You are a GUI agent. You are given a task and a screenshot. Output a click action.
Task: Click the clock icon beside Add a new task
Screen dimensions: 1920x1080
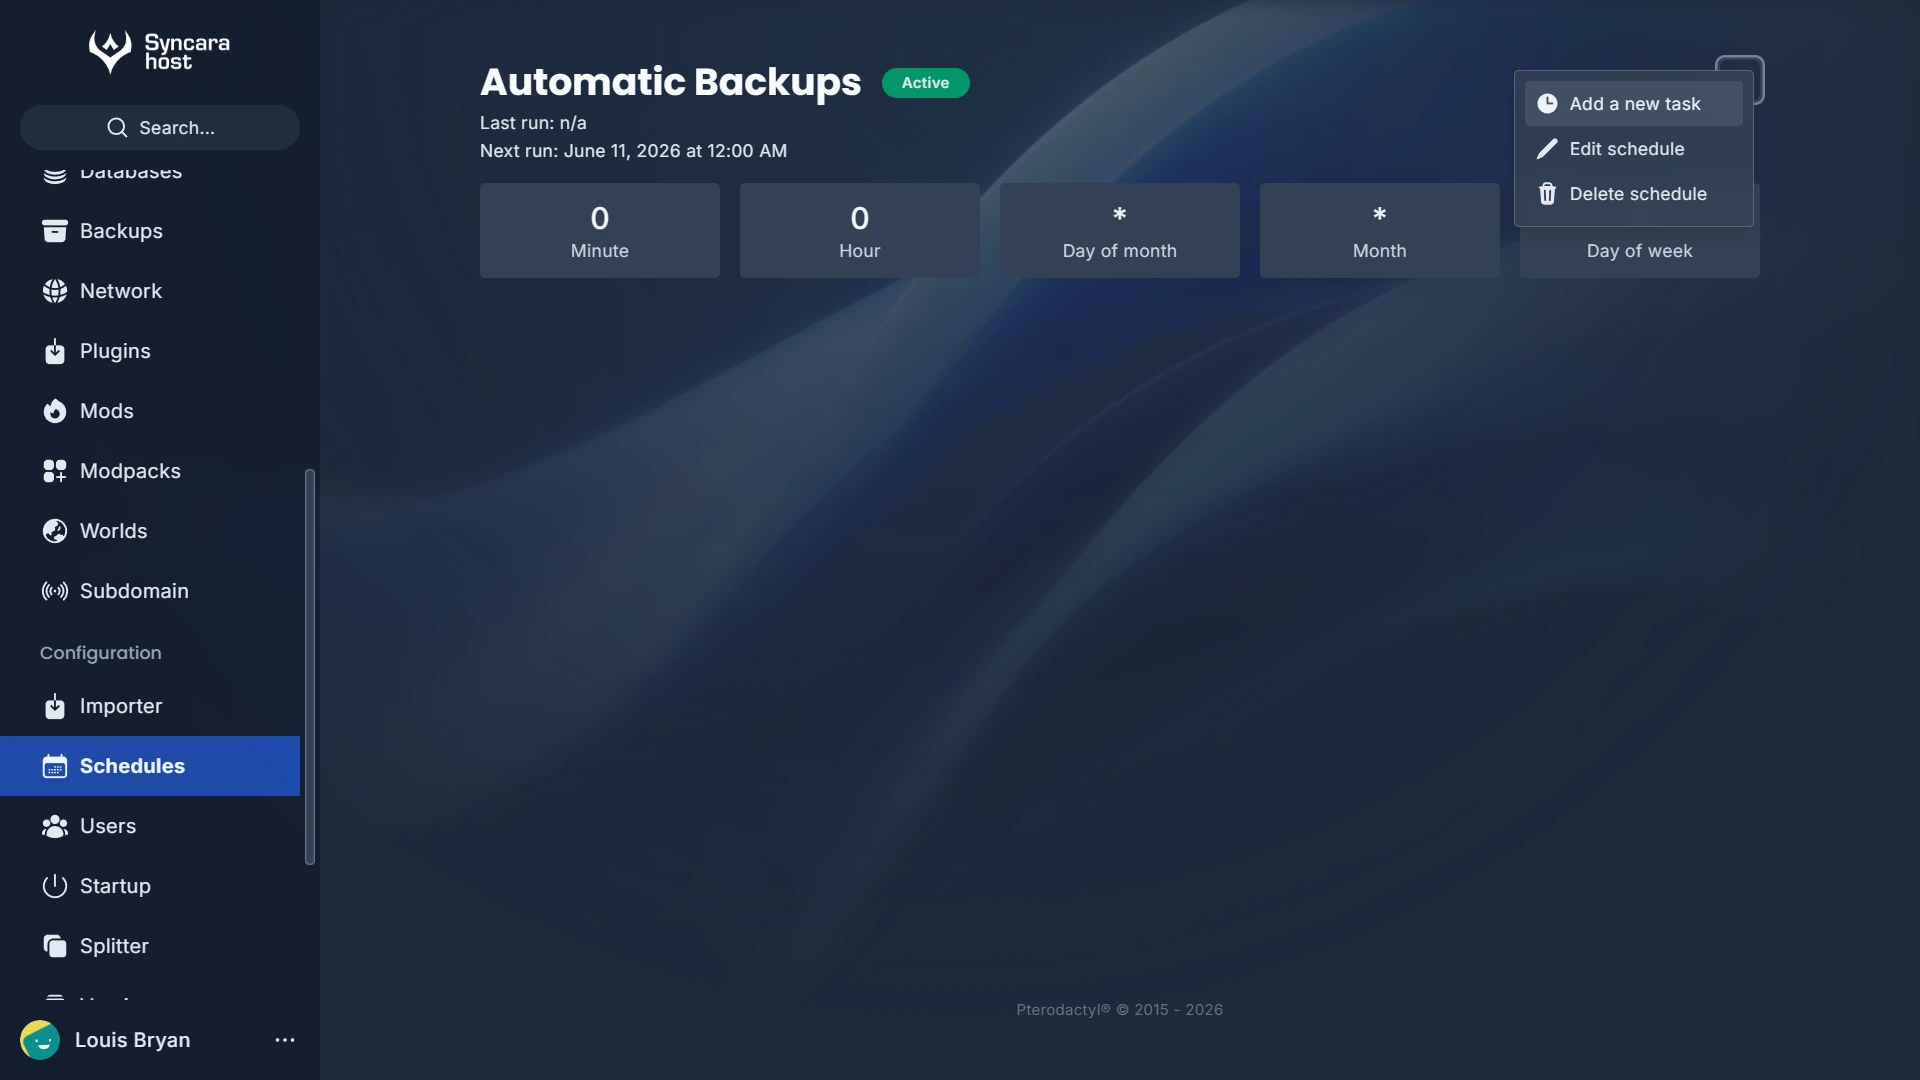tap(1547, 104)
